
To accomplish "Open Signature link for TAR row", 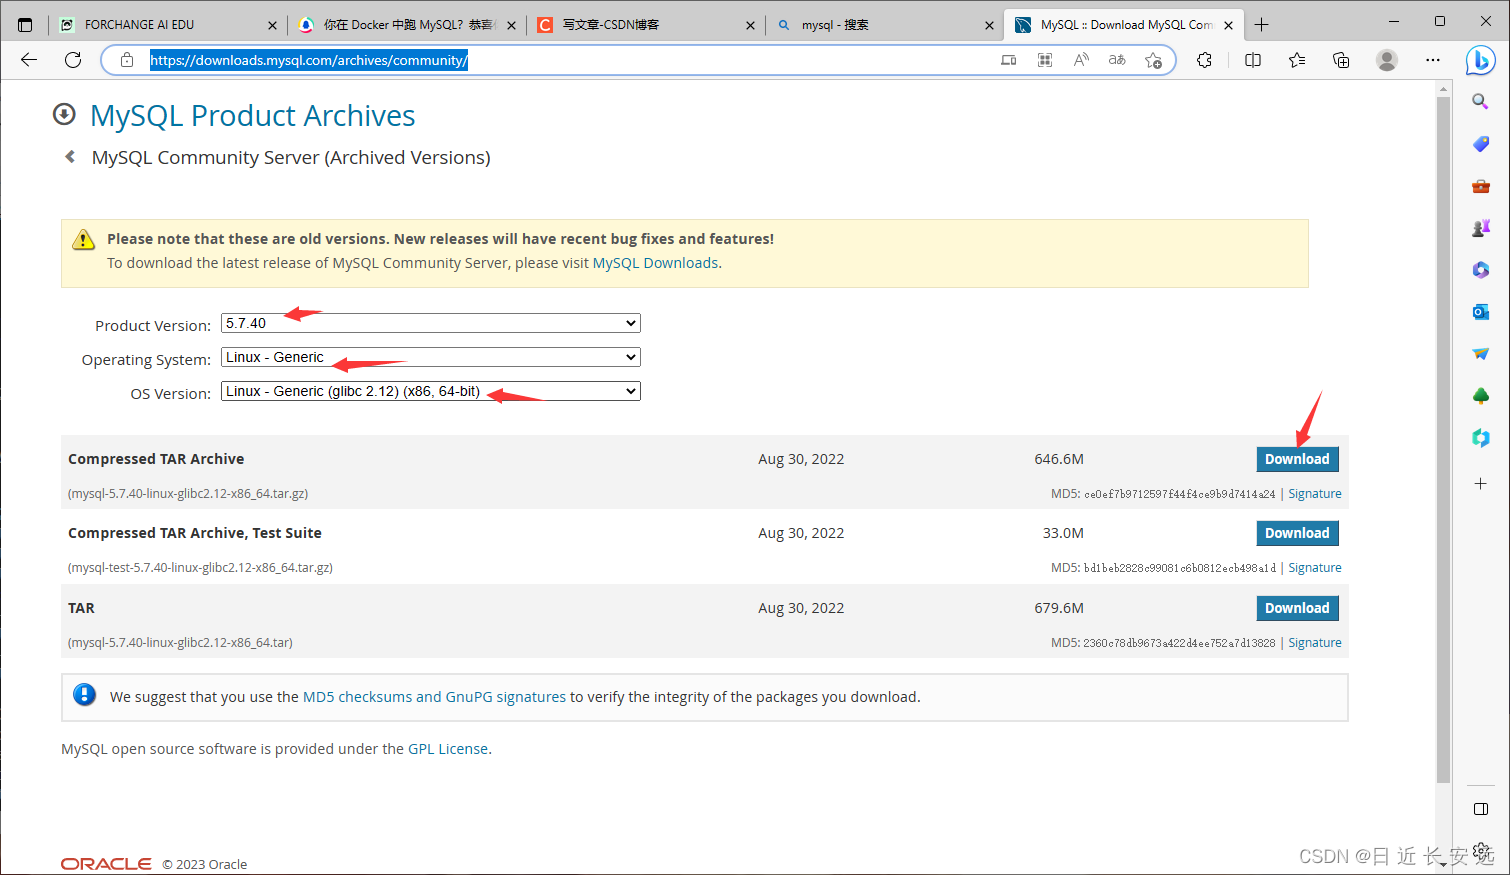I will pyautogui.click(x=1315, y=643).
